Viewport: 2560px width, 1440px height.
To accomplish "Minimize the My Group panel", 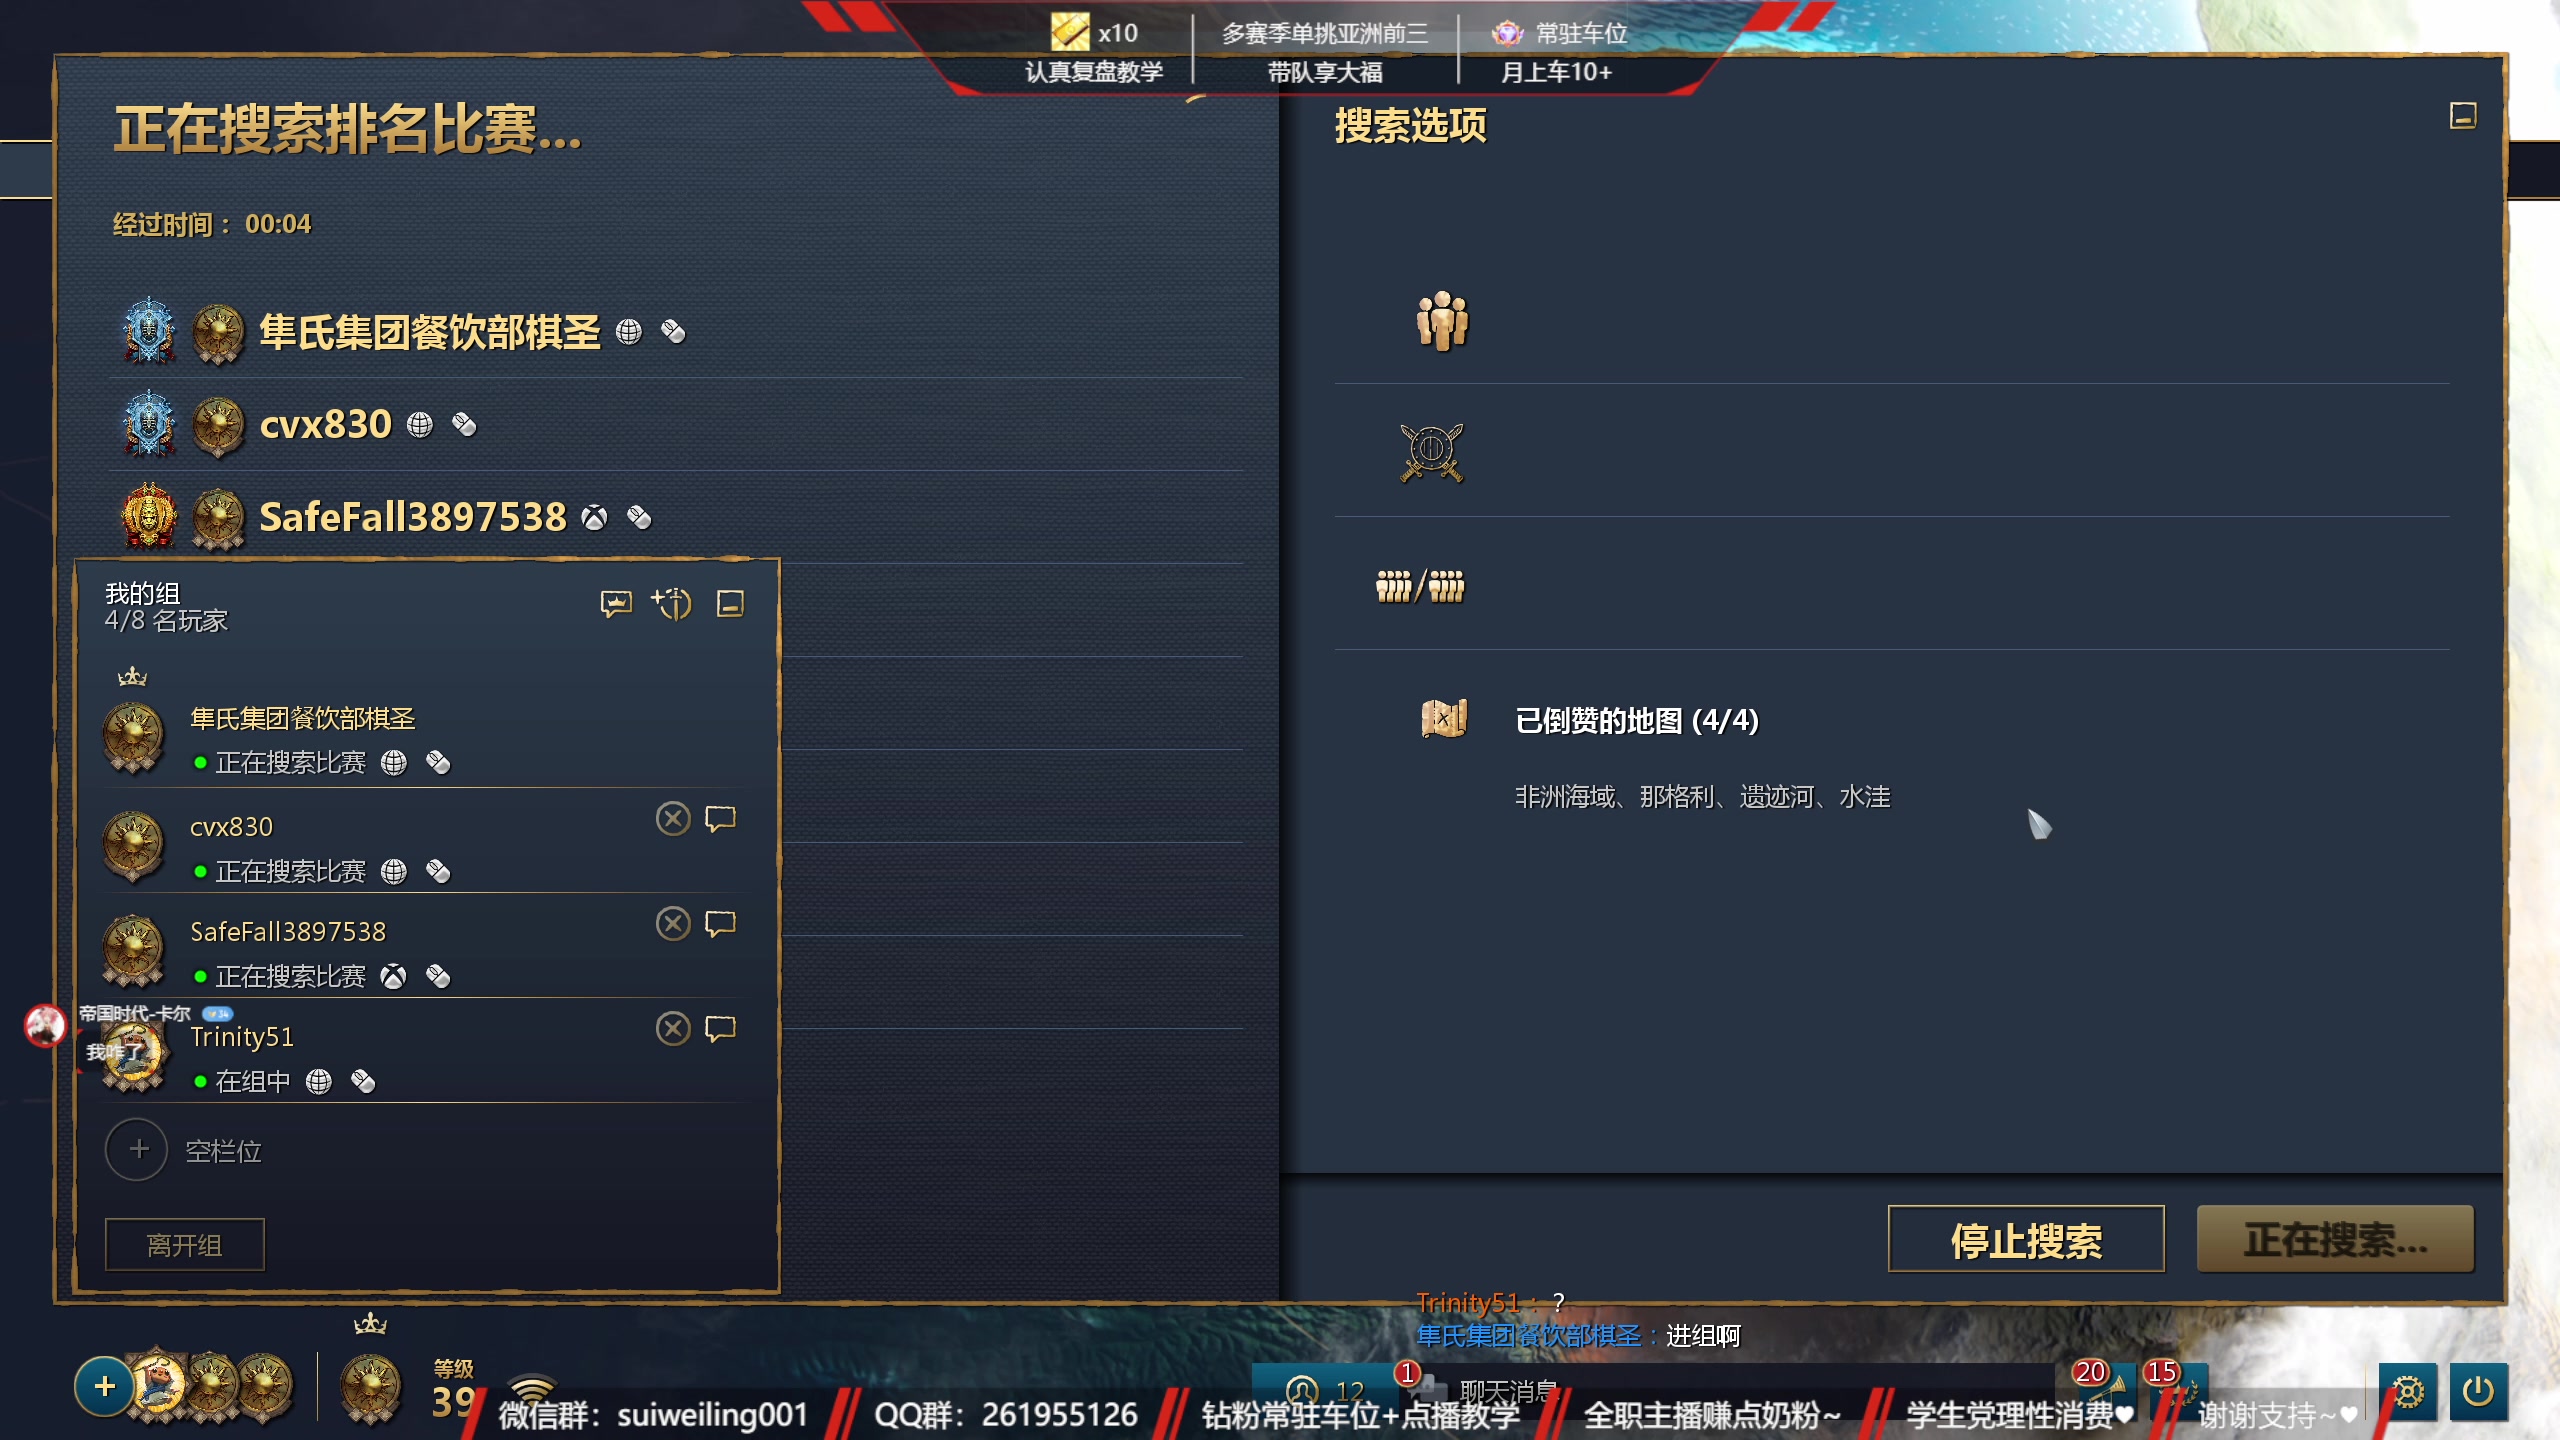I will pos(730,604).
